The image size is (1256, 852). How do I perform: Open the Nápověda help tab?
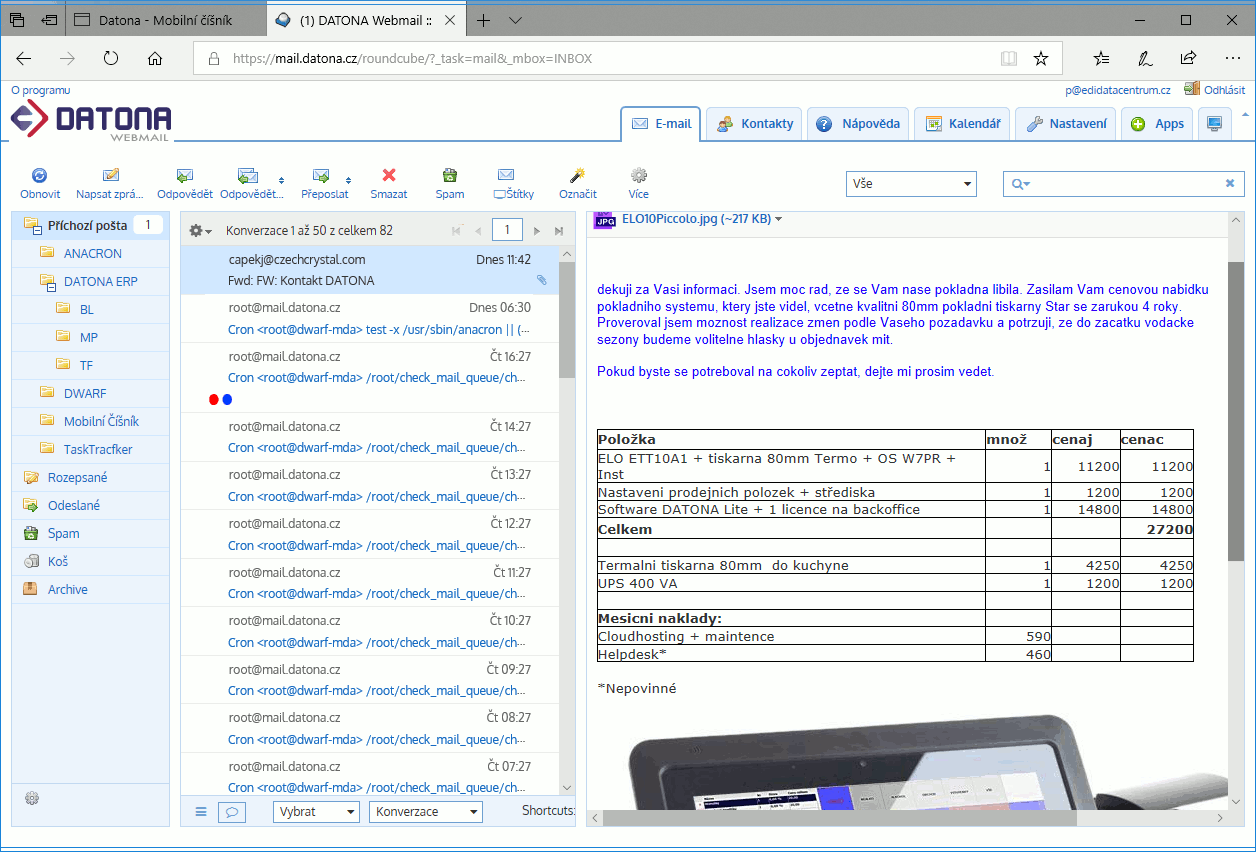[x=859, y=124]
